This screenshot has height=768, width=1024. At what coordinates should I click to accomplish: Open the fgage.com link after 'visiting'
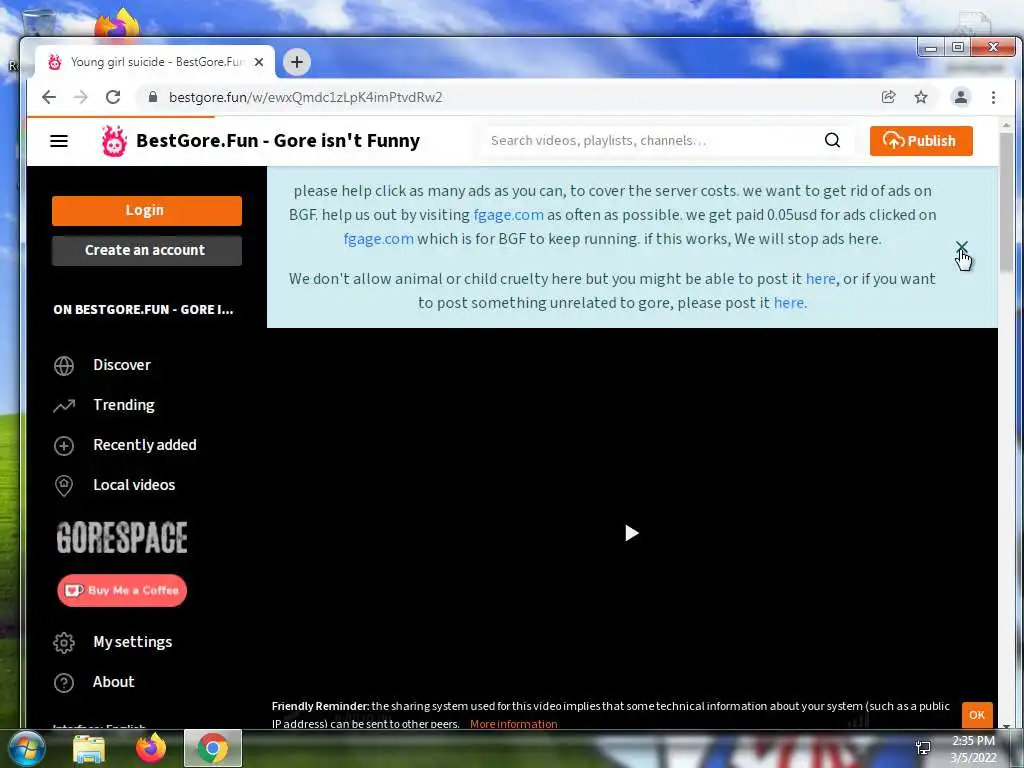coord(508,215)
